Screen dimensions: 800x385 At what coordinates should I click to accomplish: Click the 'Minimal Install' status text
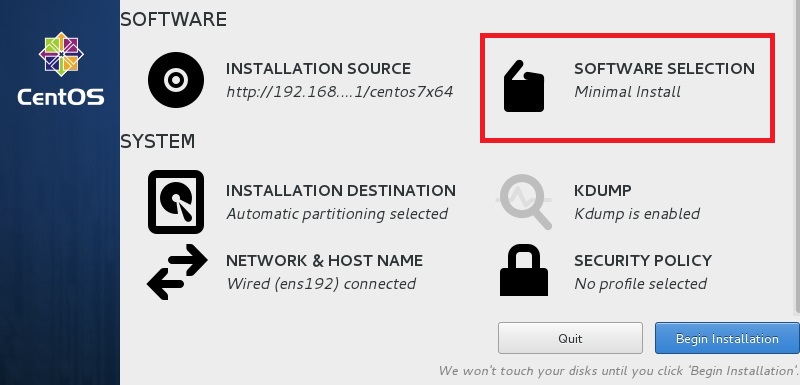tap(628, 92)
